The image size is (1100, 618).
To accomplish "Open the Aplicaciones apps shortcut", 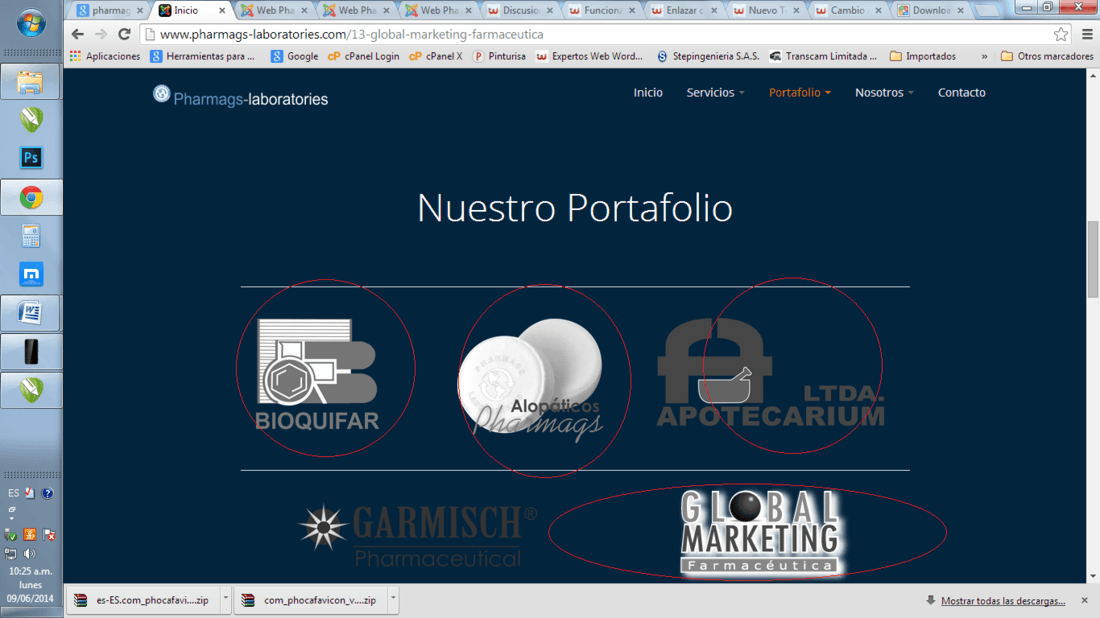I will pyautogui.click(x=105, y=56).
